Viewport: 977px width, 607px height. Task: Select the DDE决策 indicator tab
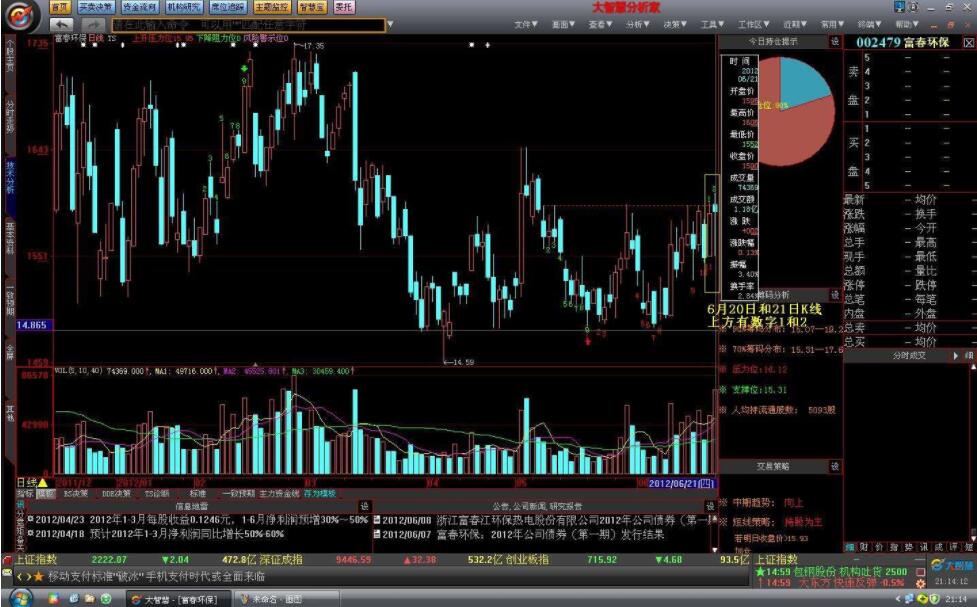click(117, 494)
